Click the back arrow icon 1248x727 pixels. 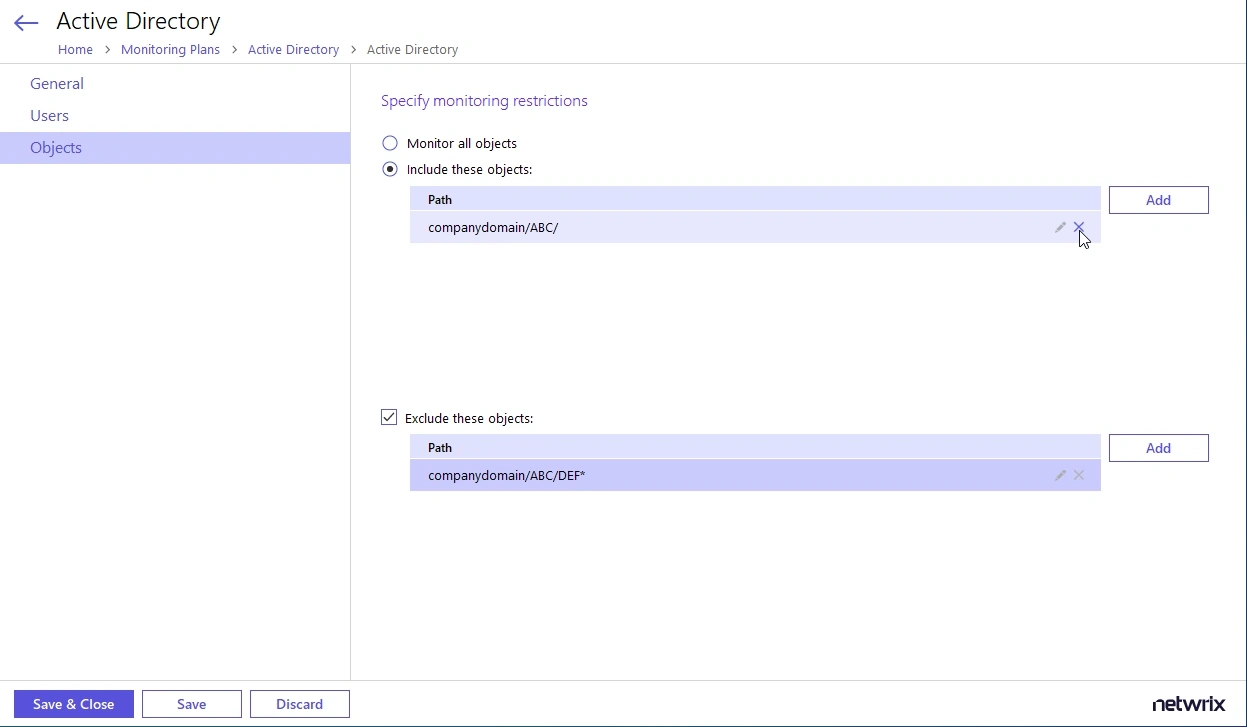coord(25,22)
